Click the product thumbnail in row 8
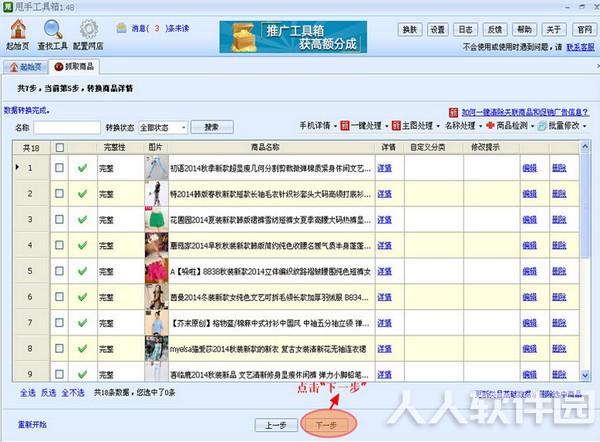 click(157, 348)
